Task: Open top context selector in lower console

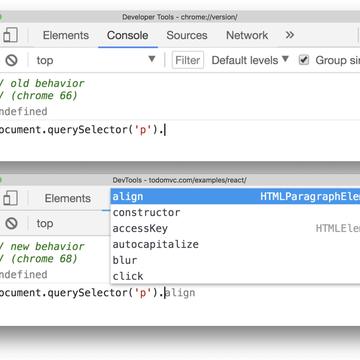Action: (x=45, y=223)
